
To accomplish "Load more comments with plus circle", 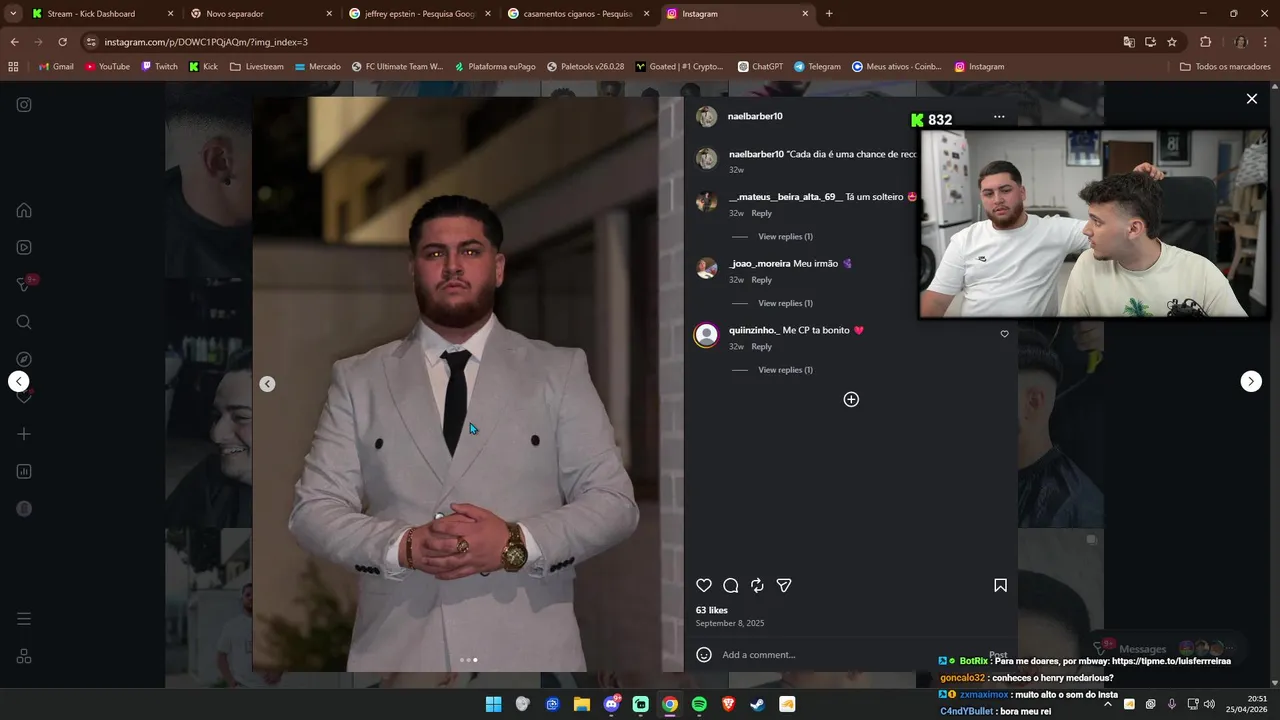I will (851, 399).
